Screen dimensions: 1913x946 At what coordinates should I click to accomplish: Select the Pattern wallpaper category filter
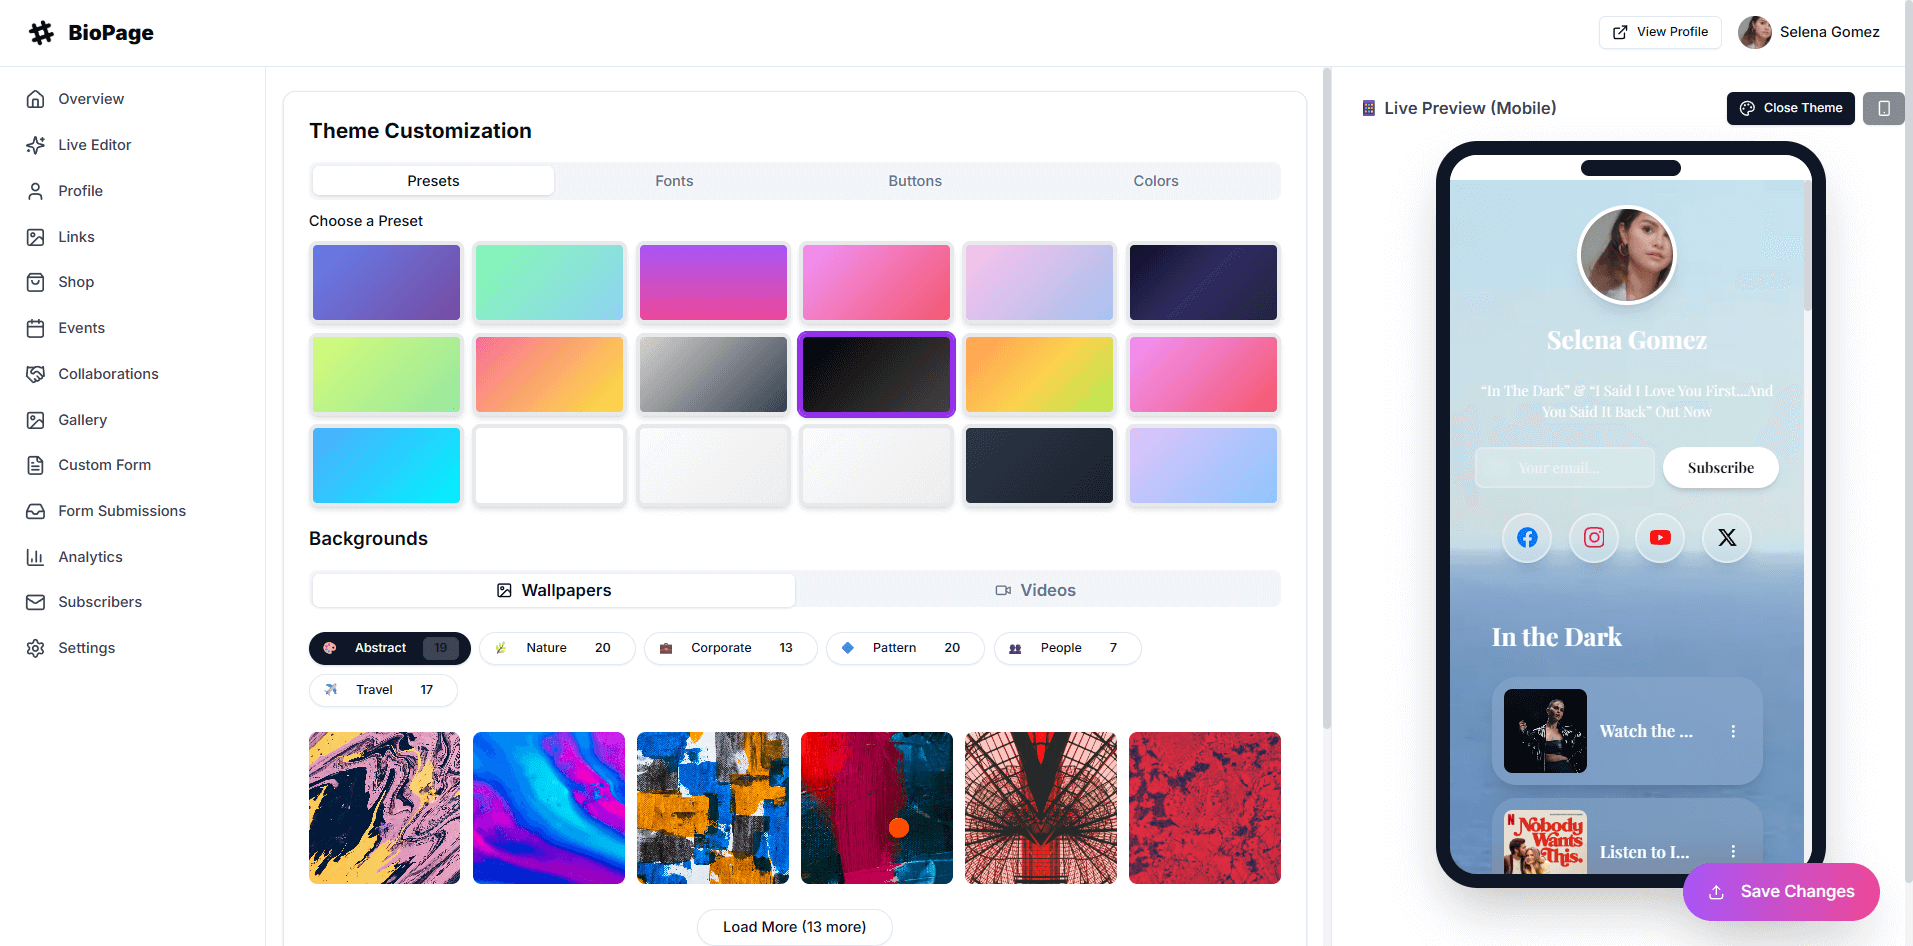click(x=904, y=648)
